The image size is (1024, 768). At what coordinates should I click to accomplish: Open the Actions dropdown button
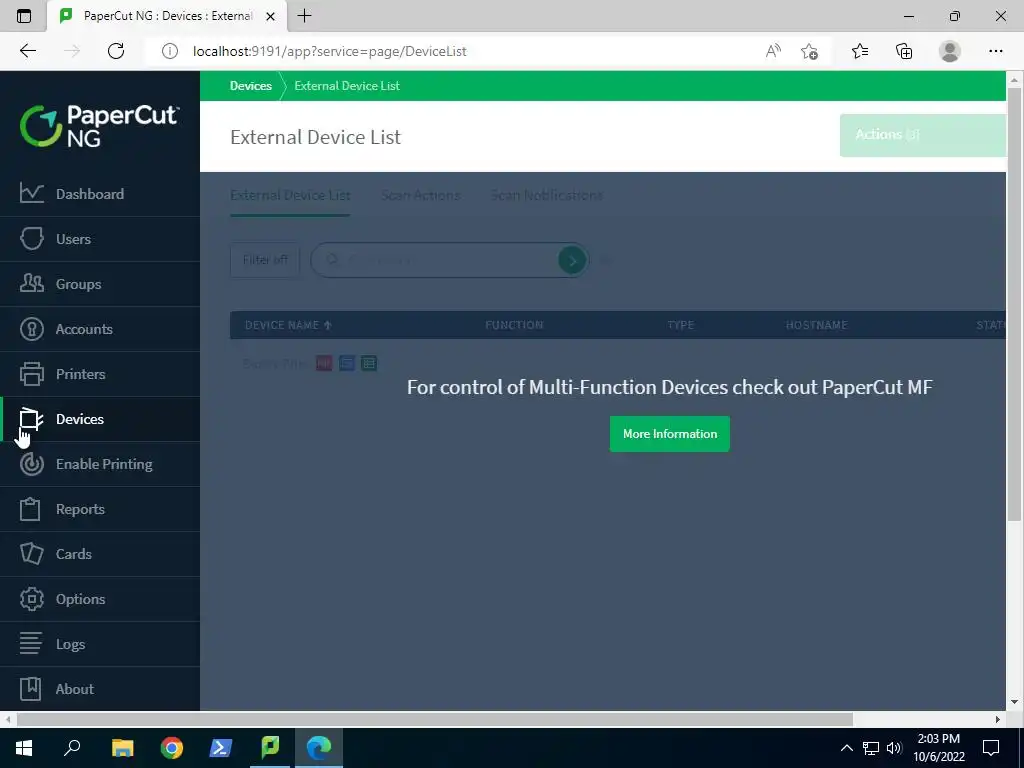pos(922,135)
